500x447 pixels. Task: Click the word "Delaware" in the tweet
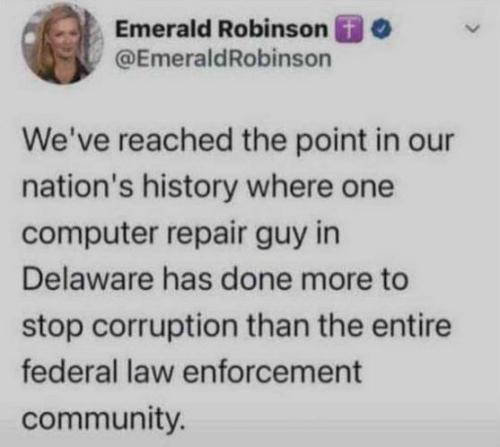[88, 279]
